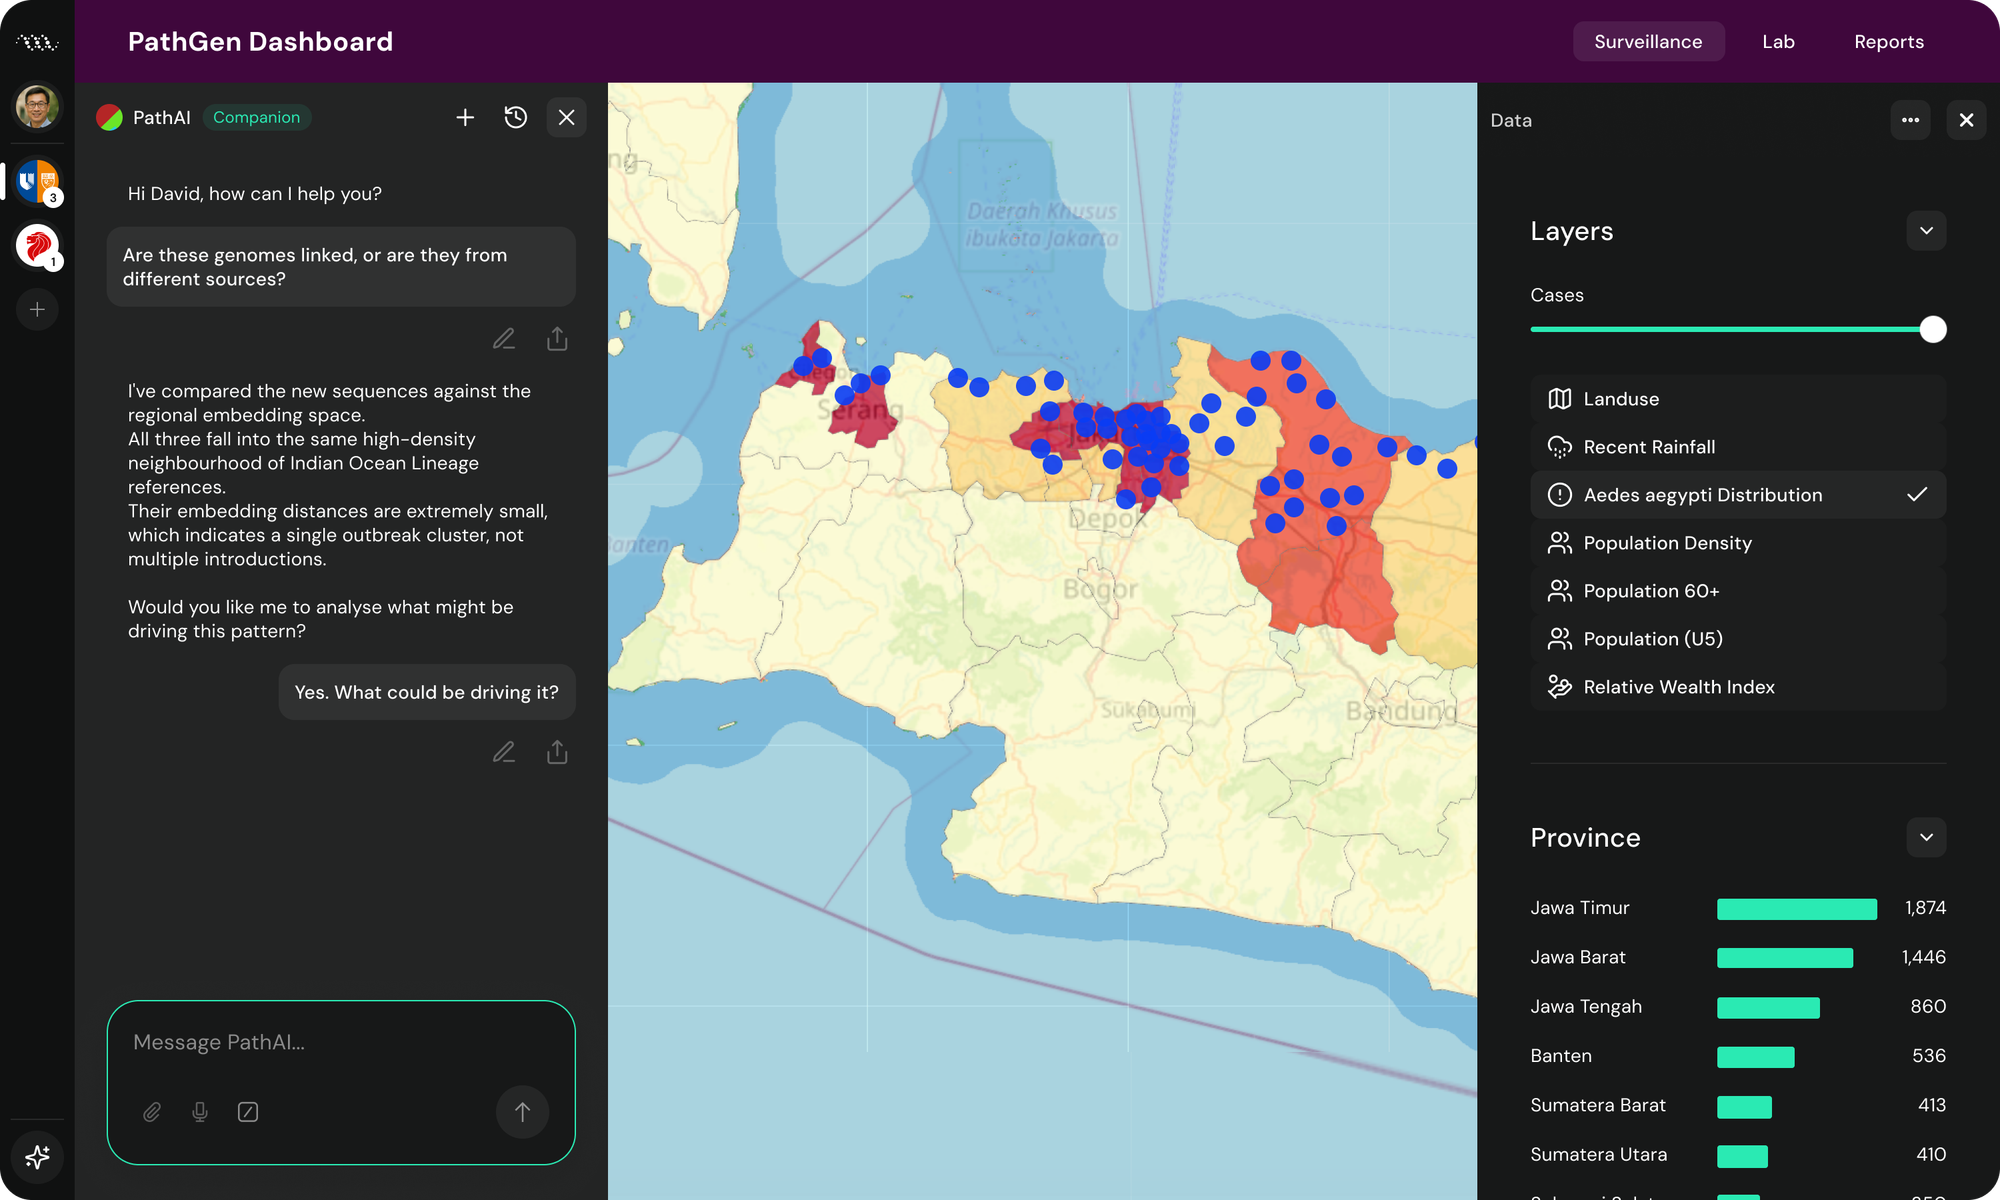Adjust the Cases slider handle

tap(1933, 329)
